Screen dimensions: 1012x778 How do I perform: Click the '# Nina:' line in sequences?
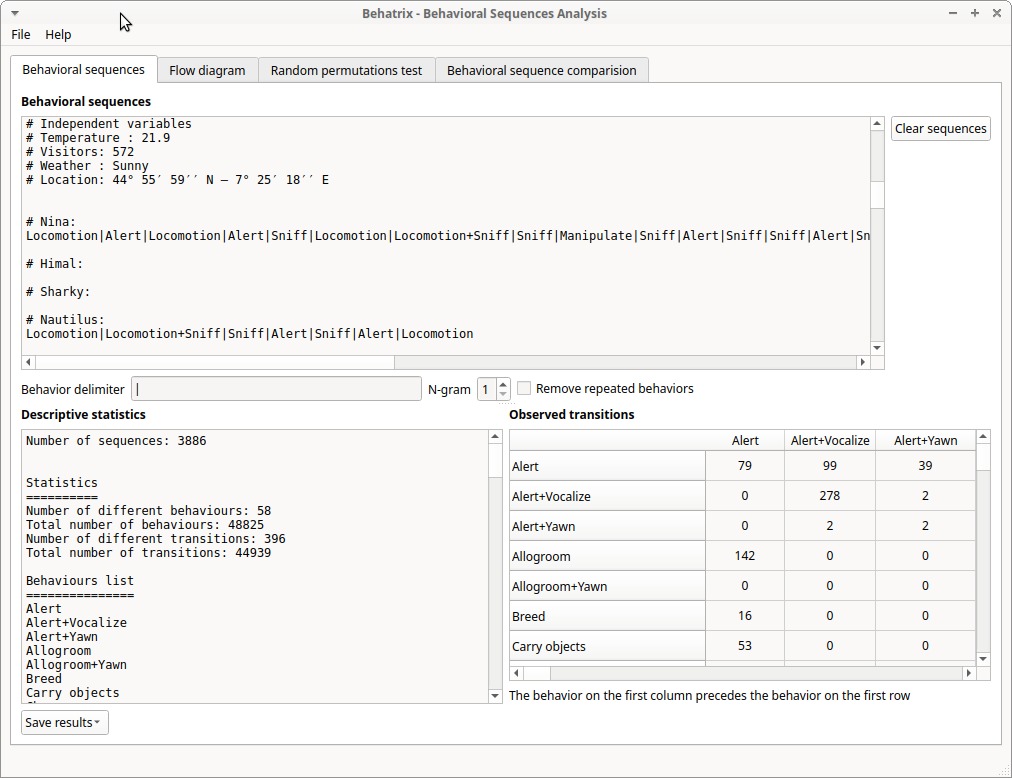coord(51,221)
